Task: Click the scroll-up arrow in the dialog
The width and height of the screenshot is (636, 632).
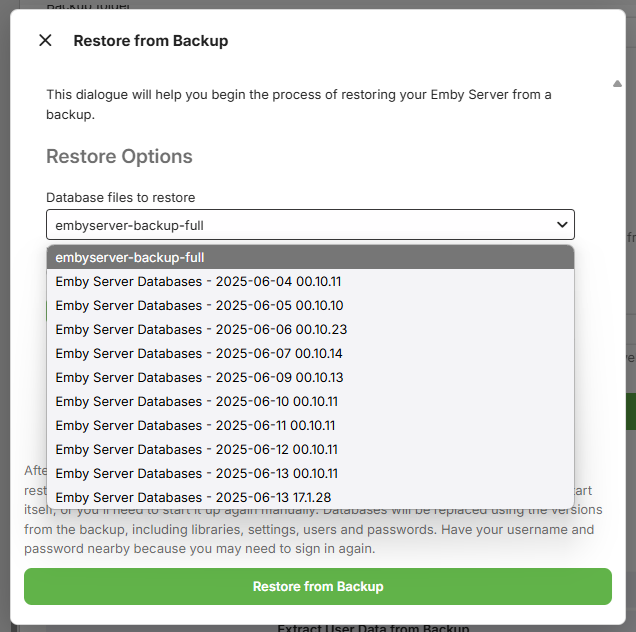Action: tap(617, 84)
